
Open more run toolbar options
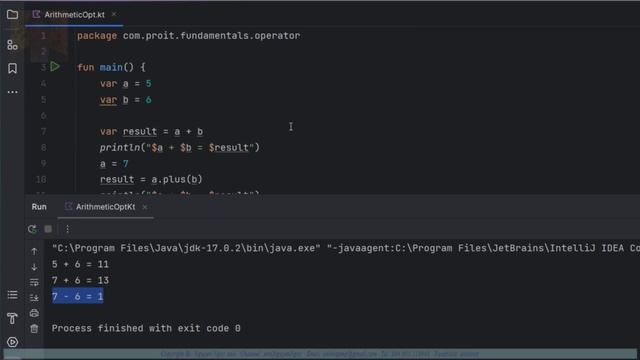click(67, 229)
